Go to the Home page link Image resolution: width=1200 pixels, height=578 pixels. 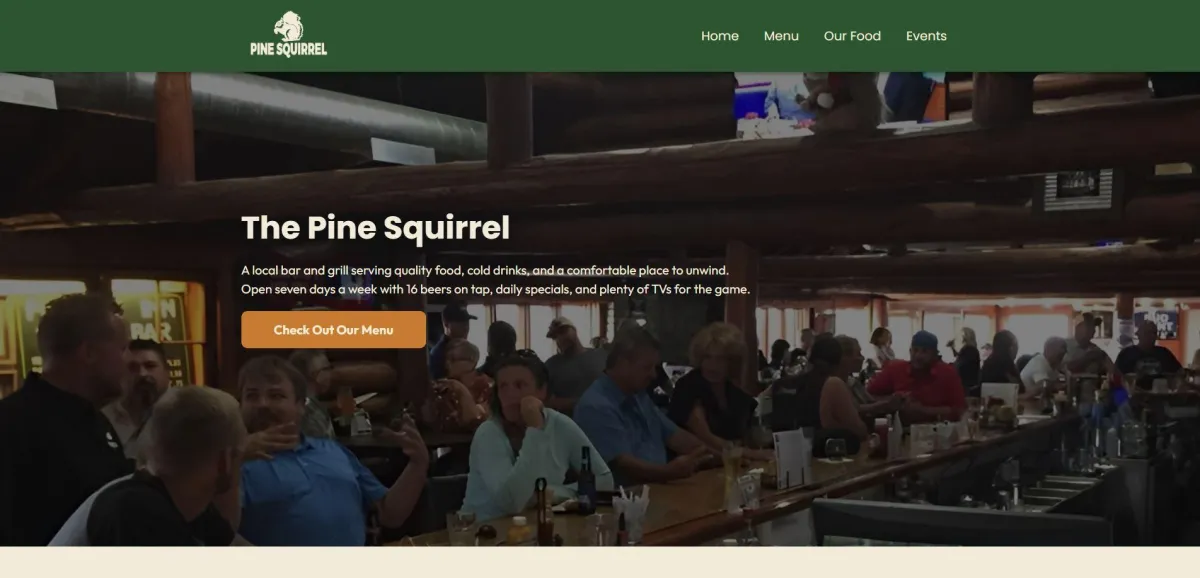pos(720,36)
